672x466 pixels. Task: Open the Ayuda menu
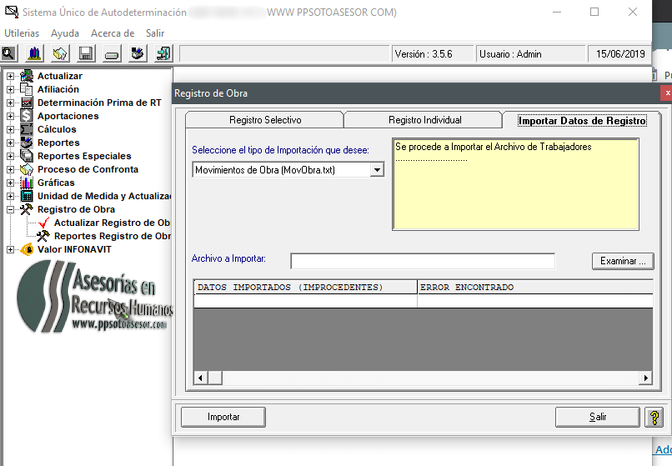(65, 33)
